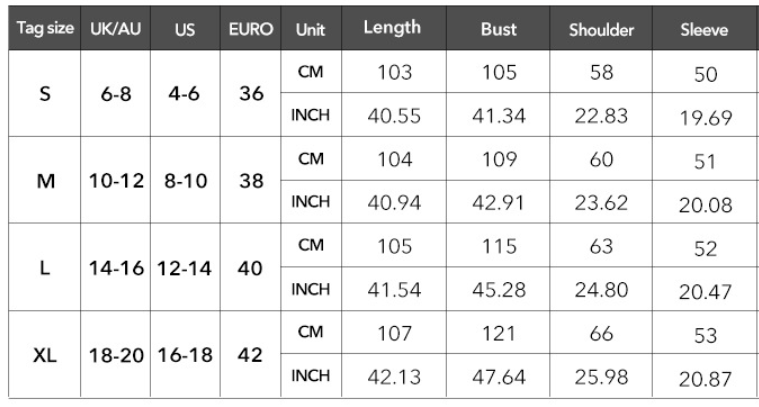This screenshot has width=759, height=407.
Task: Click the UK/AU column header
Action: pyautogui.click(x=113, y=29)
